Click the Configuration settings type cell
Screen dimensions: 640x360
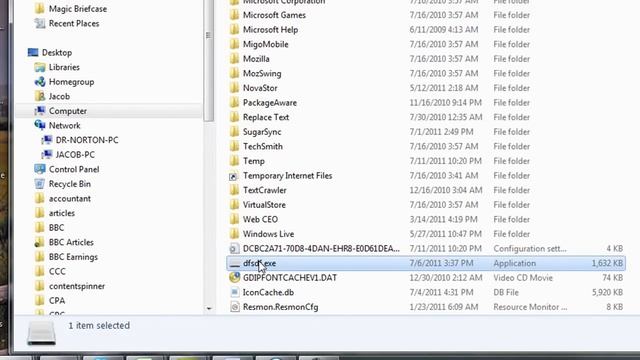tap(530, 249)
